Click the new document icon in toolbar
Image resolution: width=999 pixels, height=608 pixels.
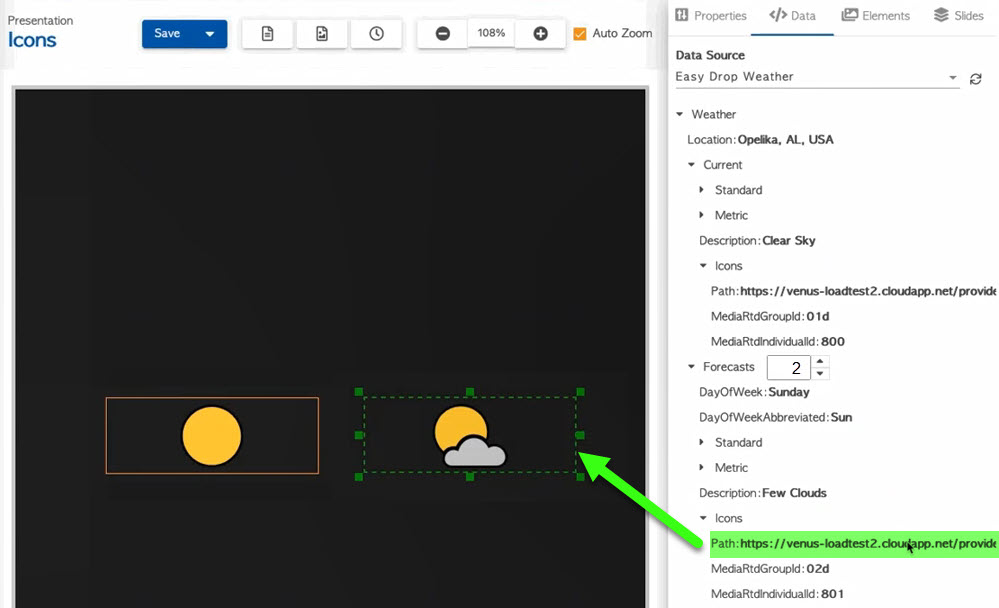click(267, 34)
